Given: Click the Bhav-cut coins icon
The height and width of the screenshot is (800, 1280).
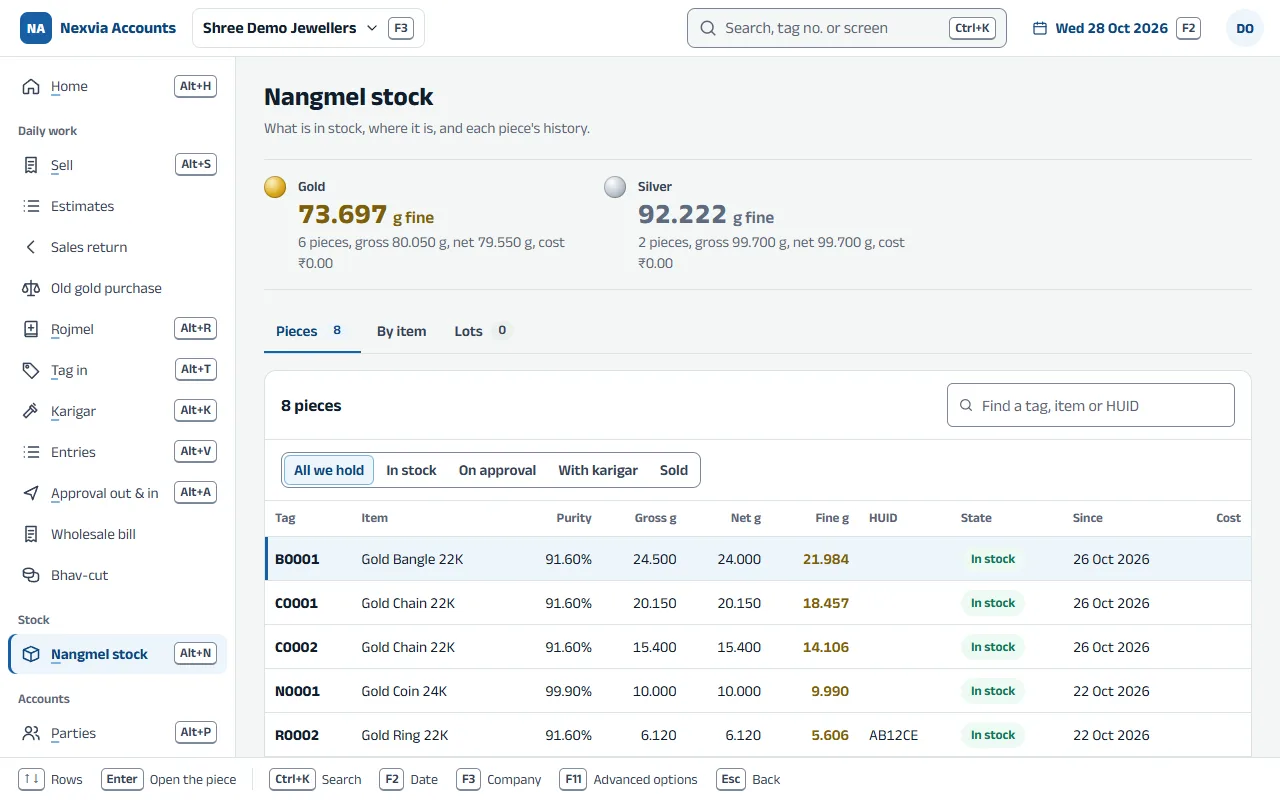Looking at the screenshot, I should coord(31,575).
